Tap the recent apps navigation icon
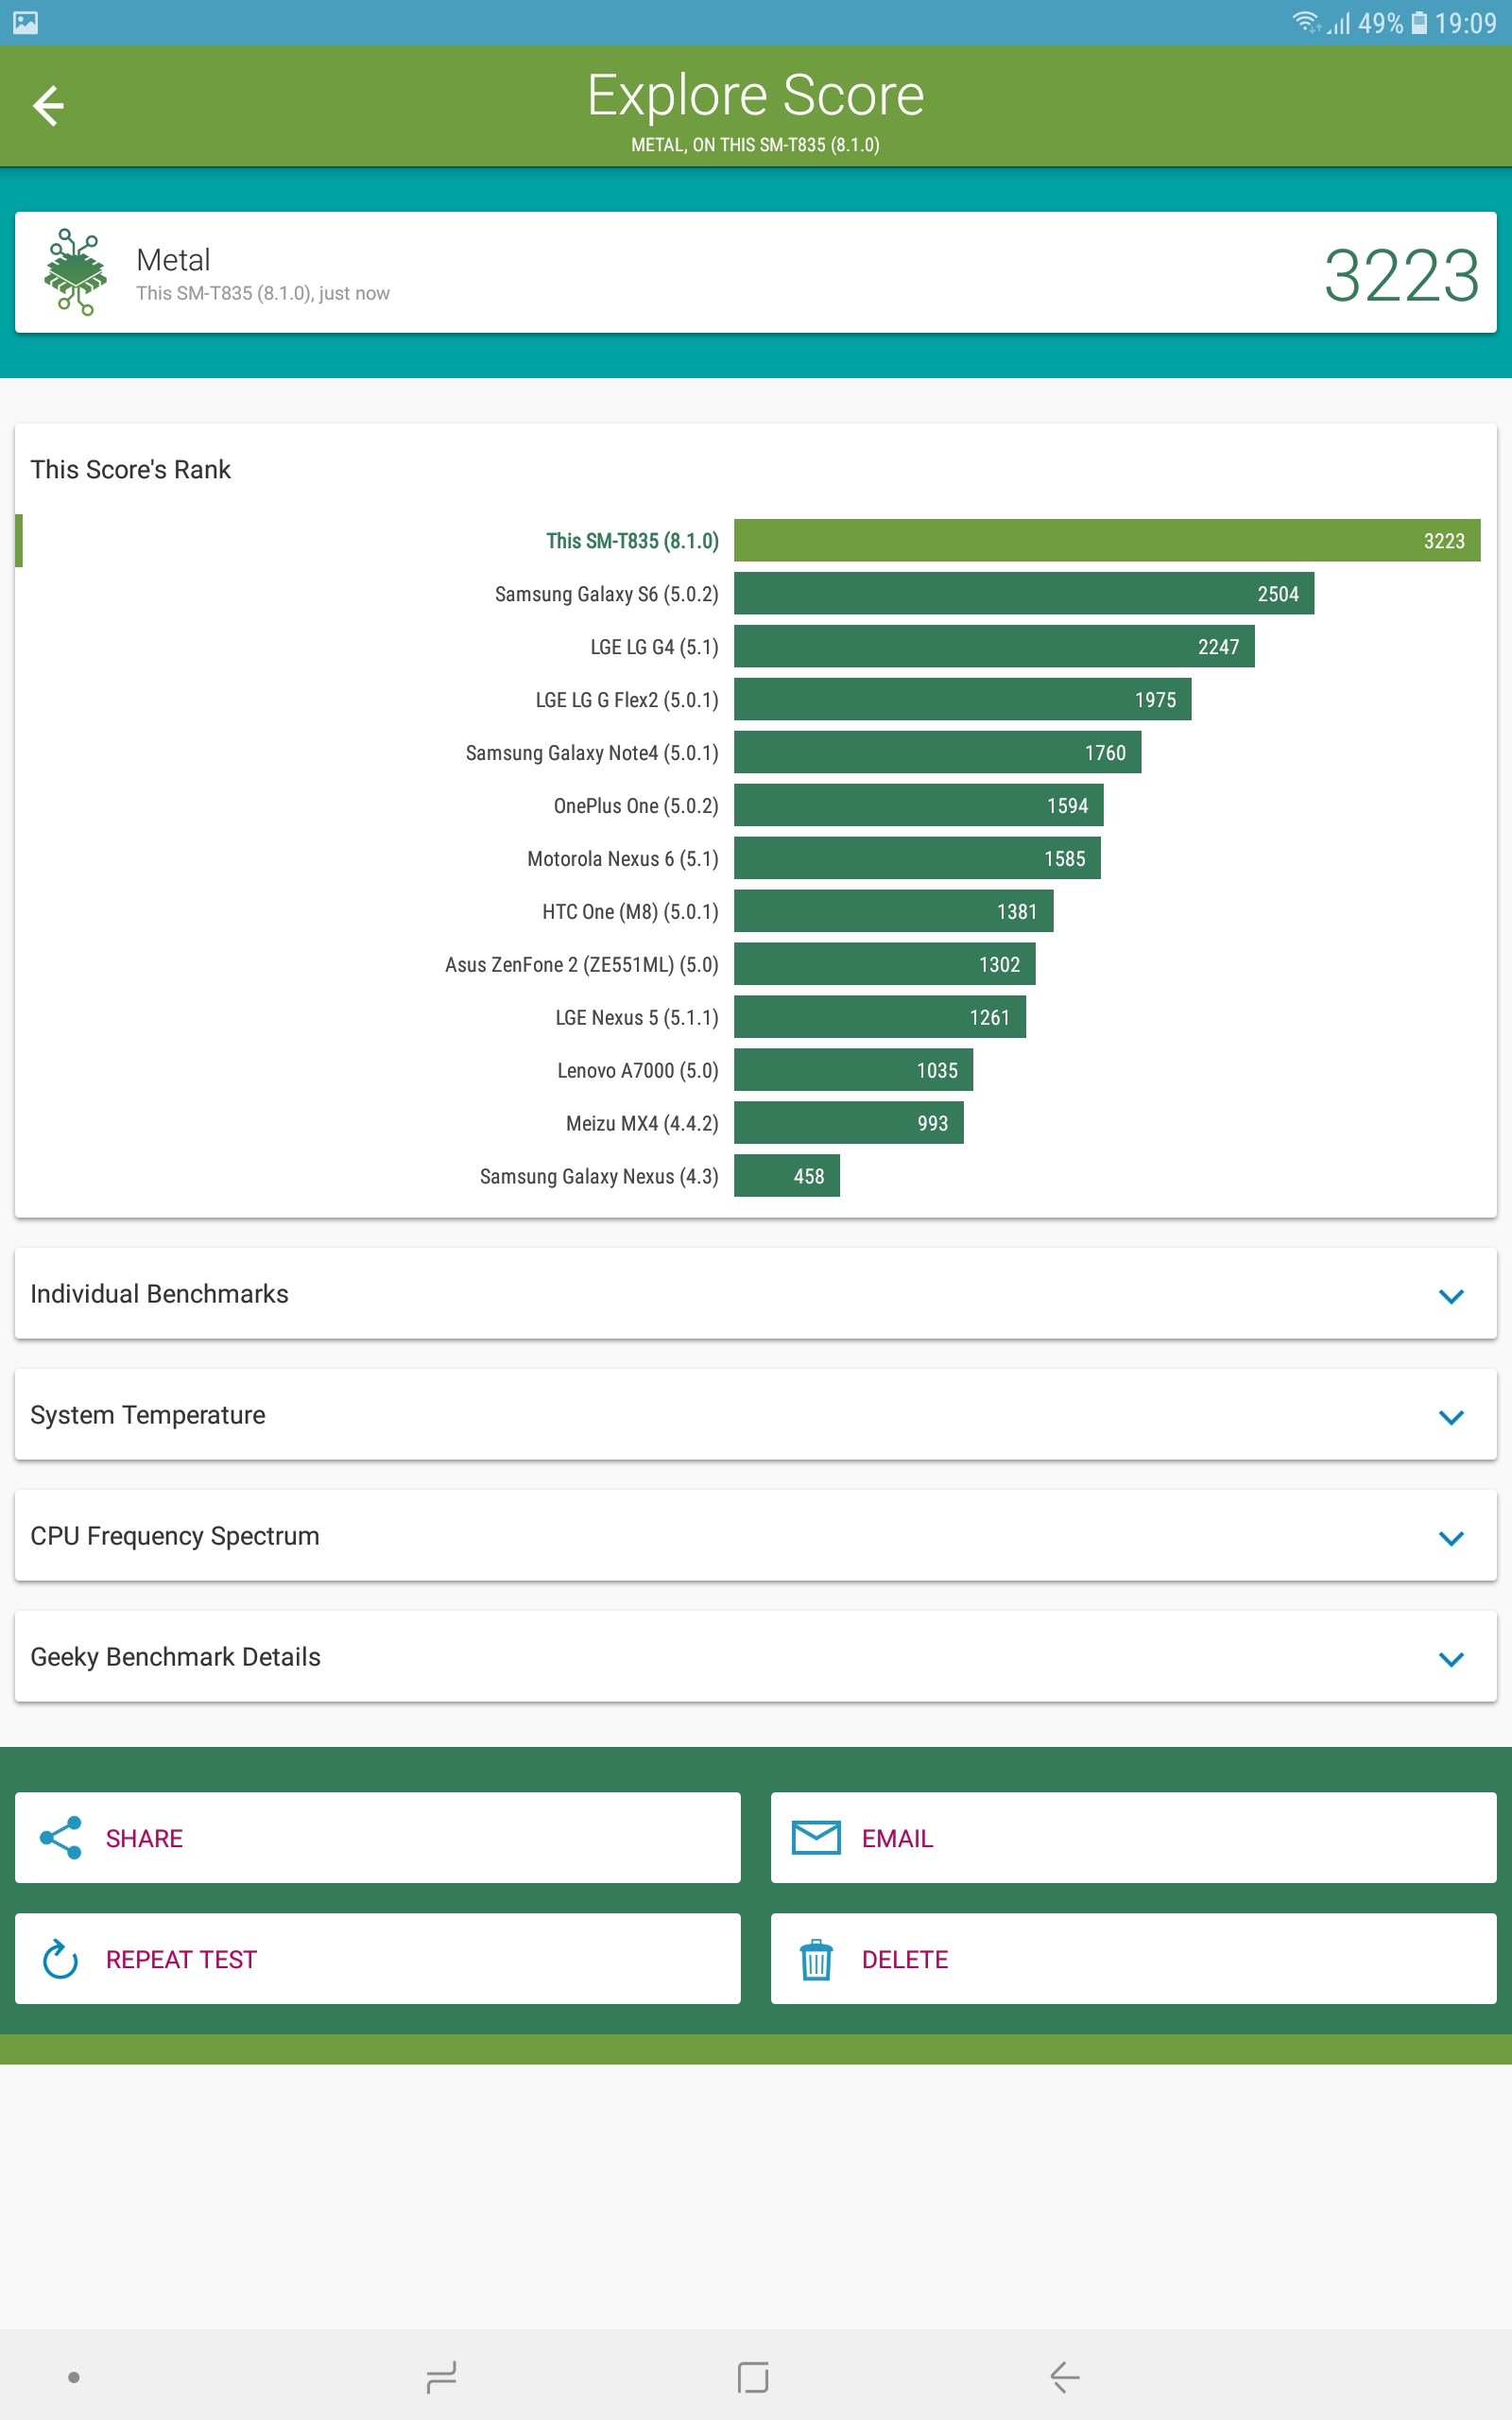Image resolution: width=1512 pixels, height=2420 pixels. [441, 2377]
